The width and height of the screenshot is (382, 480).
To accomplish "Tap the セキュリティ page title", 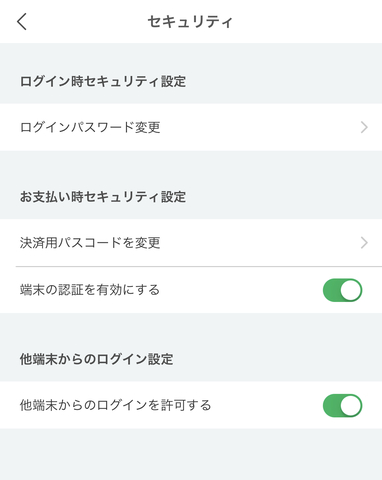I will 190,22.
